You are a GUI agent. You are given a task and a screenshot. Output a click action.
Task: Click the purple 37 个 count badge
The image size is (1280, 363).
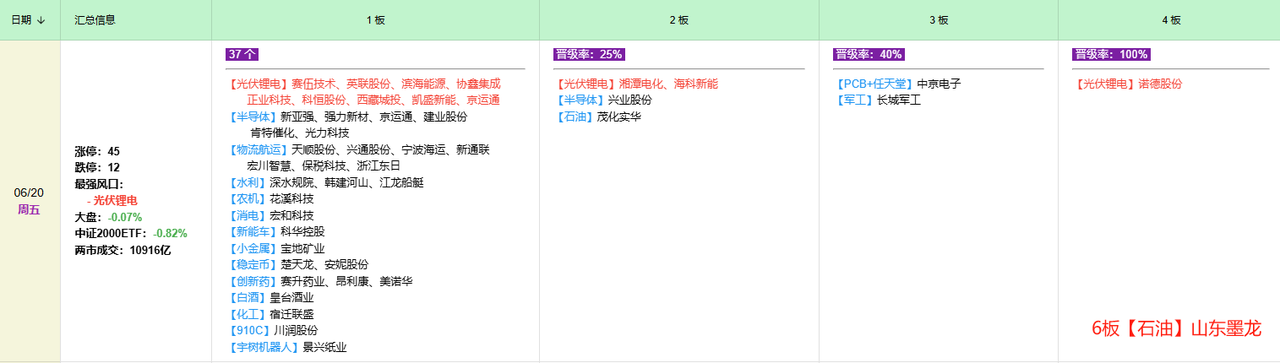[242, 54]
